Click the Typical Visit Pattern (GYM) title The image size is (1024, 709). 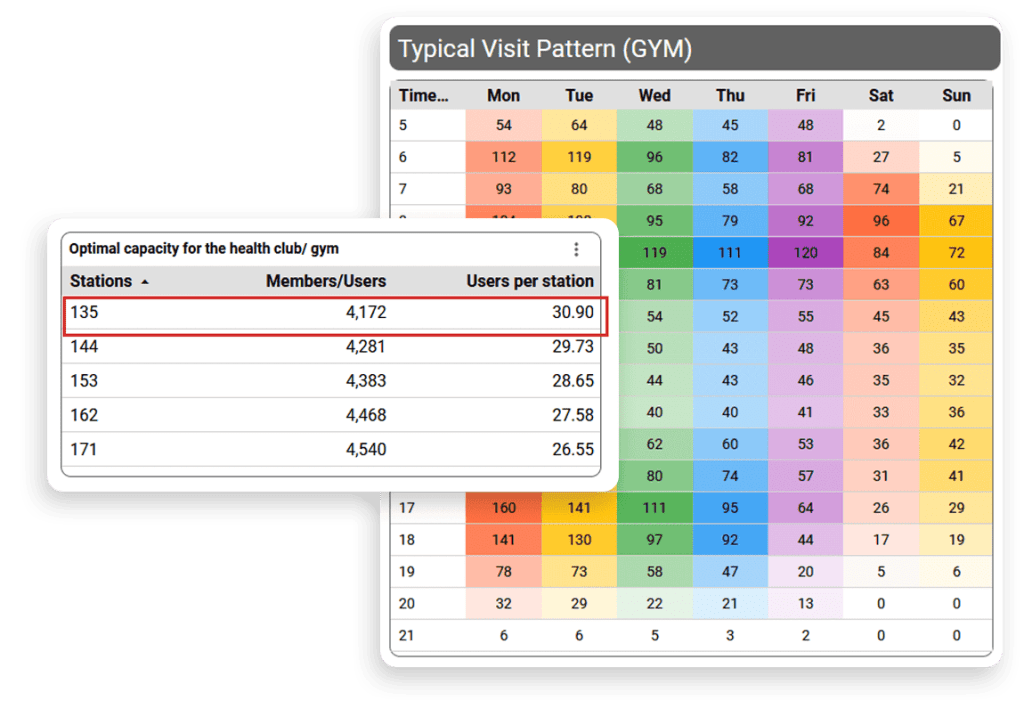[545, 49]
